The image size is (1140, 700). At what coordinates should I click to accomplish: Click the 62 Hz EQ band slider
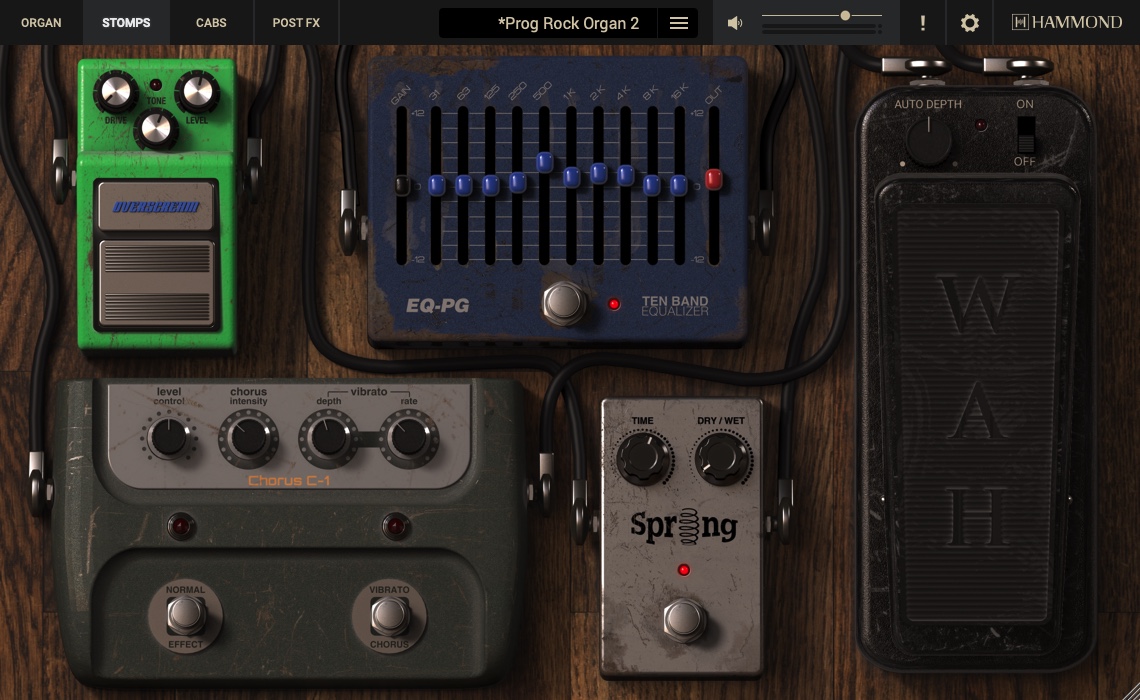pos(463,185)
